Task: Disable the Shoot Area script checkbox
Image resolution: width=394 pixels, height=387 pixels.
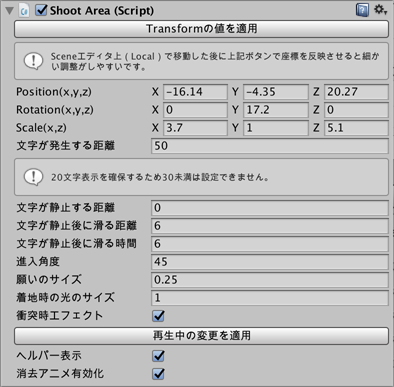Action: [41, 10]
